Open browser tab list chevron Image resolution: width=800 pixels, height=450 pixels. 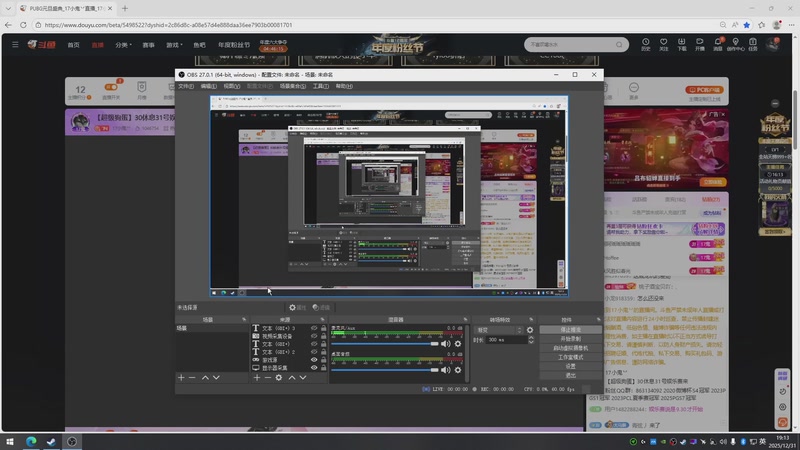pos(8,8)
